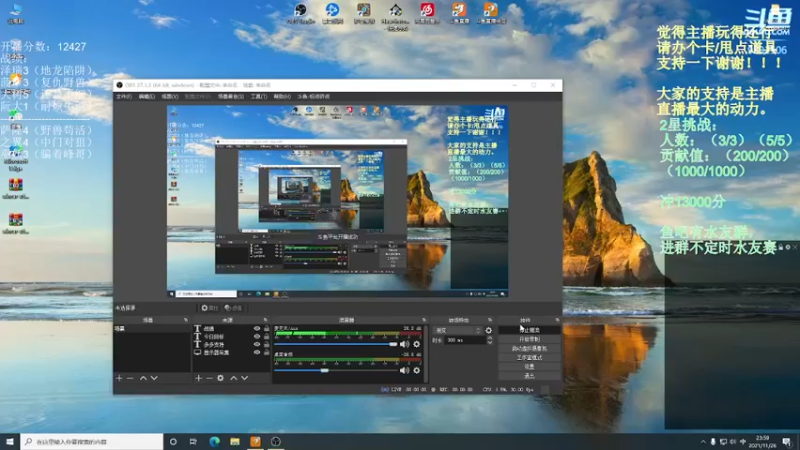Click 开始录制 to start recording
Screen dimensions: 800x450
pyautogui.click(x=529, y=339)
